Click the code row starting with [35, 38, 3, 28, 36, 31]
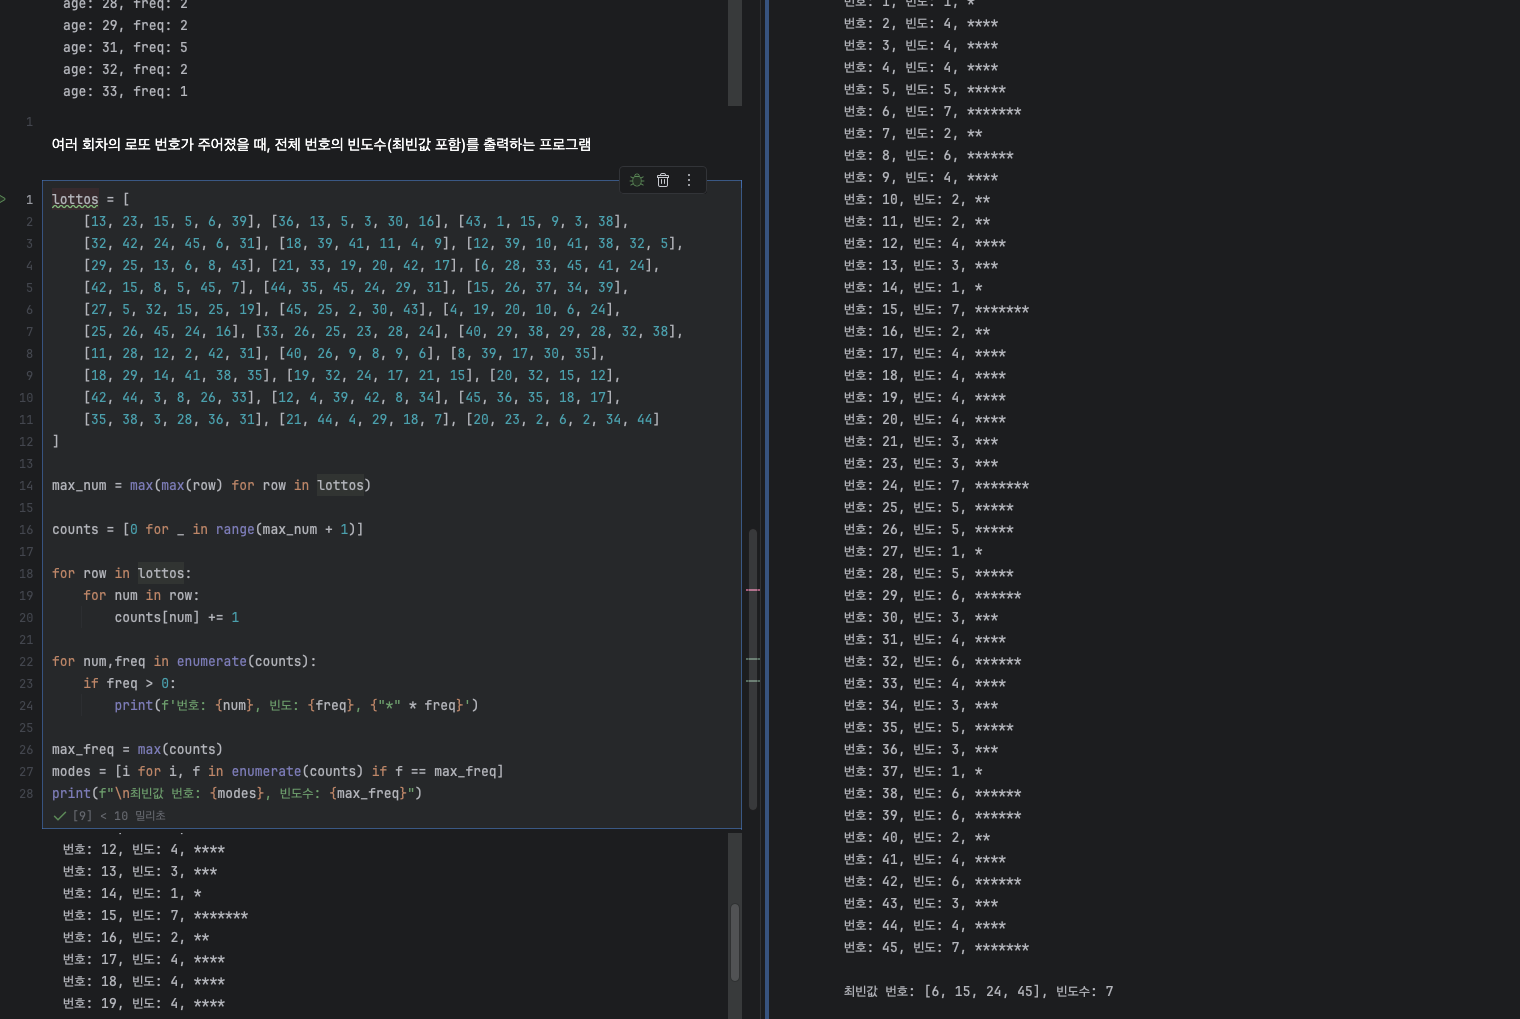 tap(372, 419)
